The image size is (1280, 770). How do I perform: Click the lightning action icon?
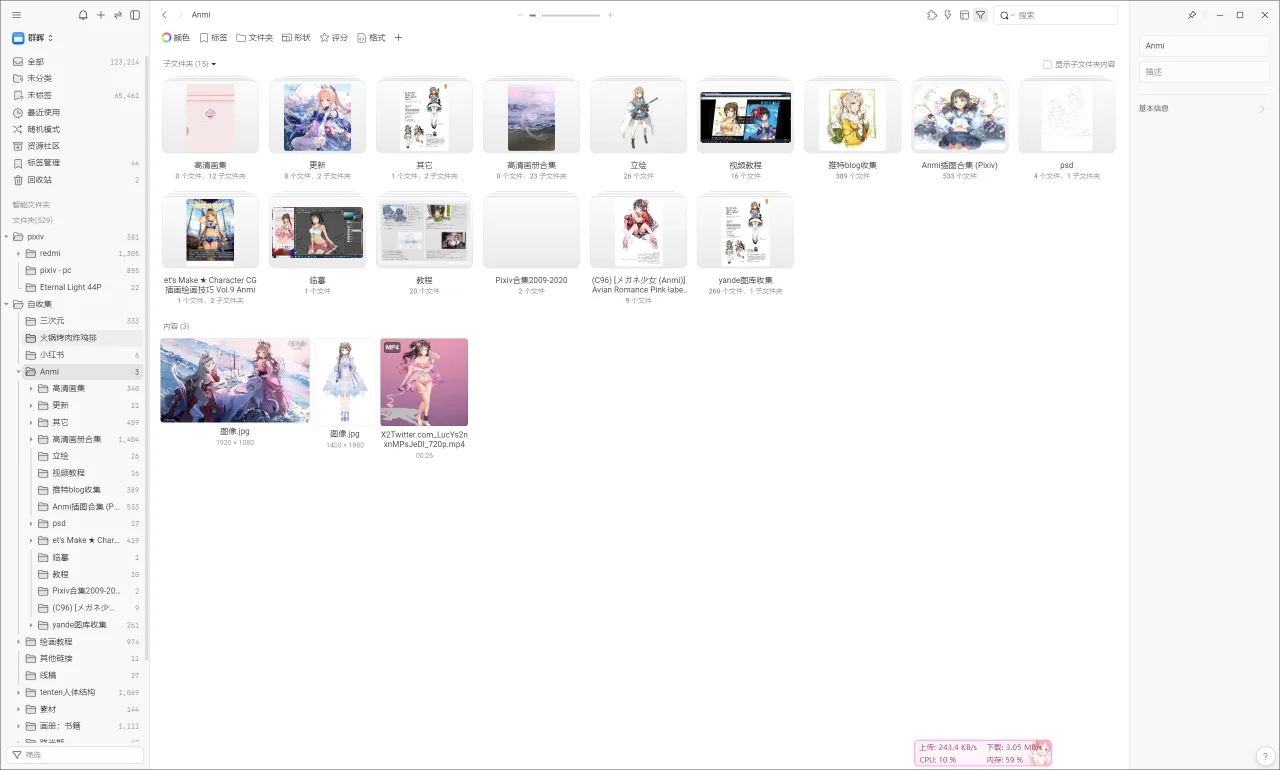click(948, 15)
